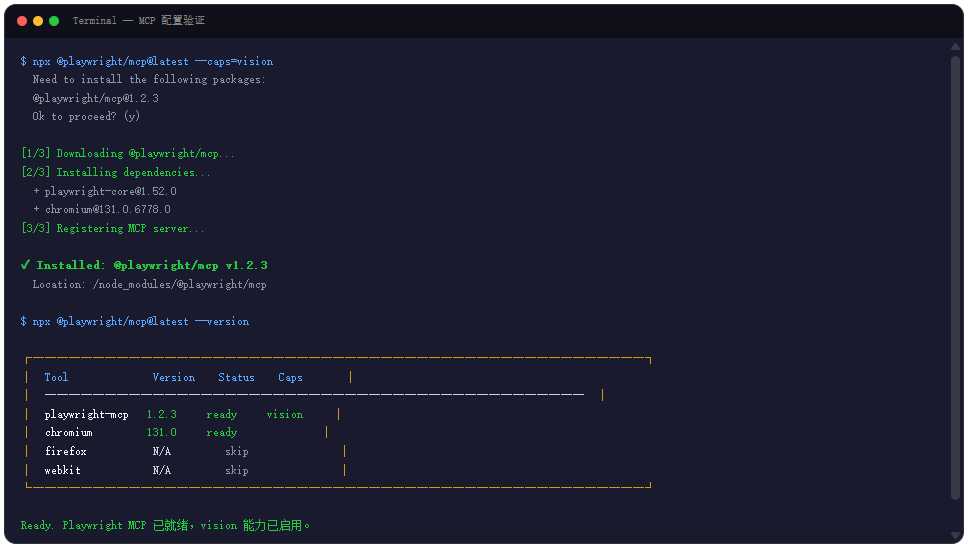Click the Version column header
The image size is (968, 550).
click(174, 377)
